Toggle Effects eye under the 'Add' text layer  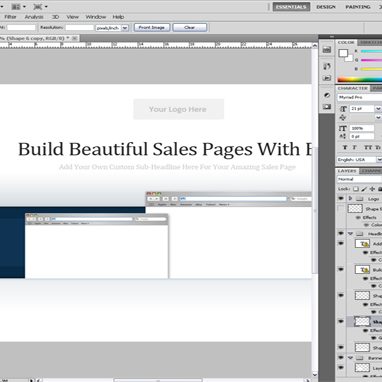(x=366, y=252)
